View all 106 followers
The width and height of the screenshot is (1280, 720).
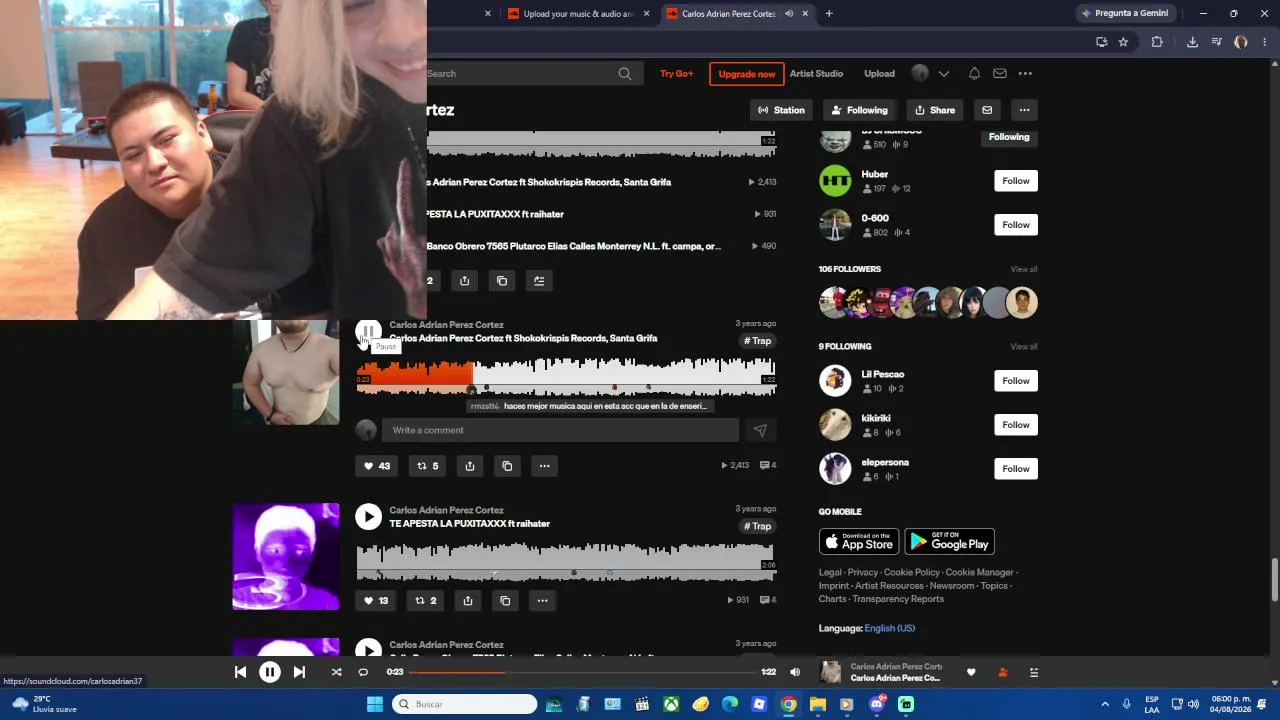coord(1024,269)
